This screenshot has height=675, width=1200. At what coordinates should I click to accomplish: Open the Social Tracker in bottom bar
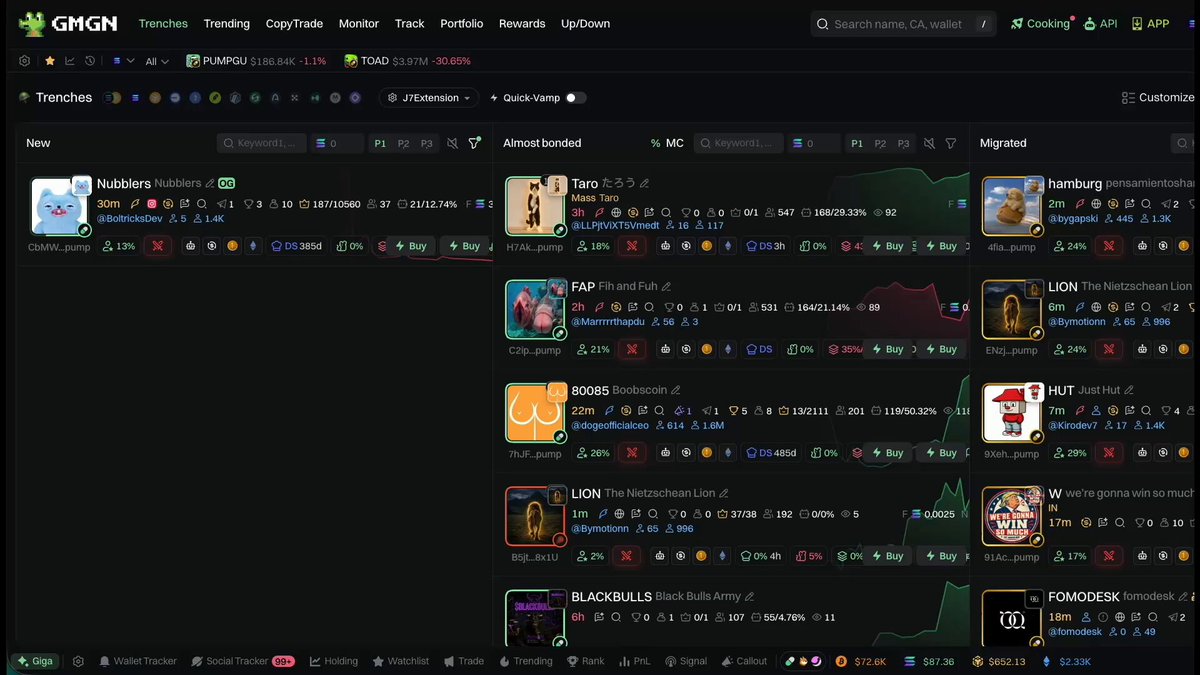click(x=243, y=661)
